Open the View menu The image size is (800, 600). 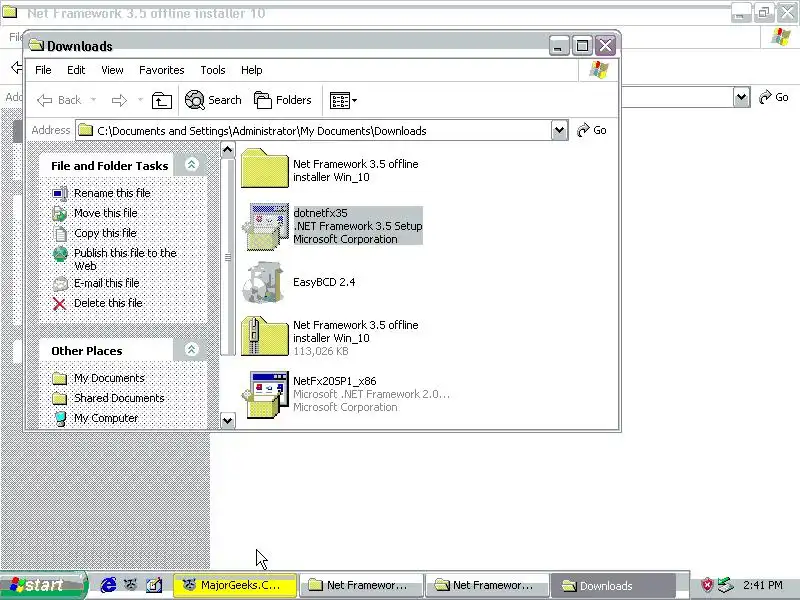click(112, 70)
